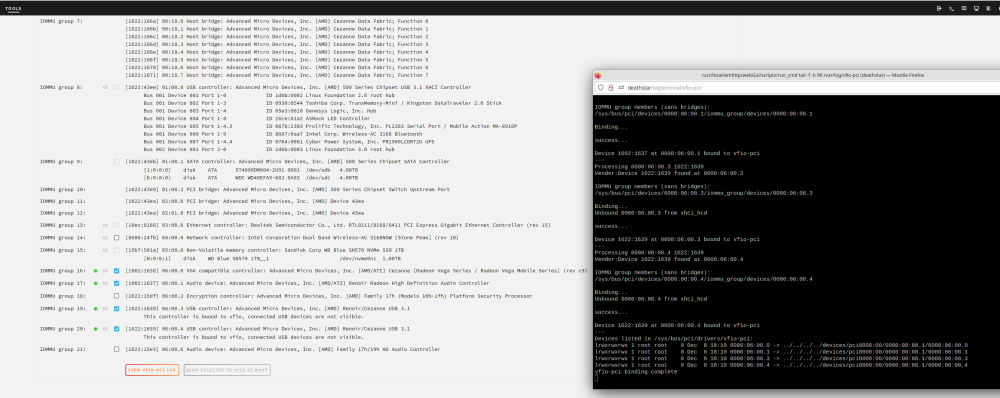The image size is (1000, 398).
Task: Uncheck the VGA compatible controller checkbox
Action: tap(117, 270)
